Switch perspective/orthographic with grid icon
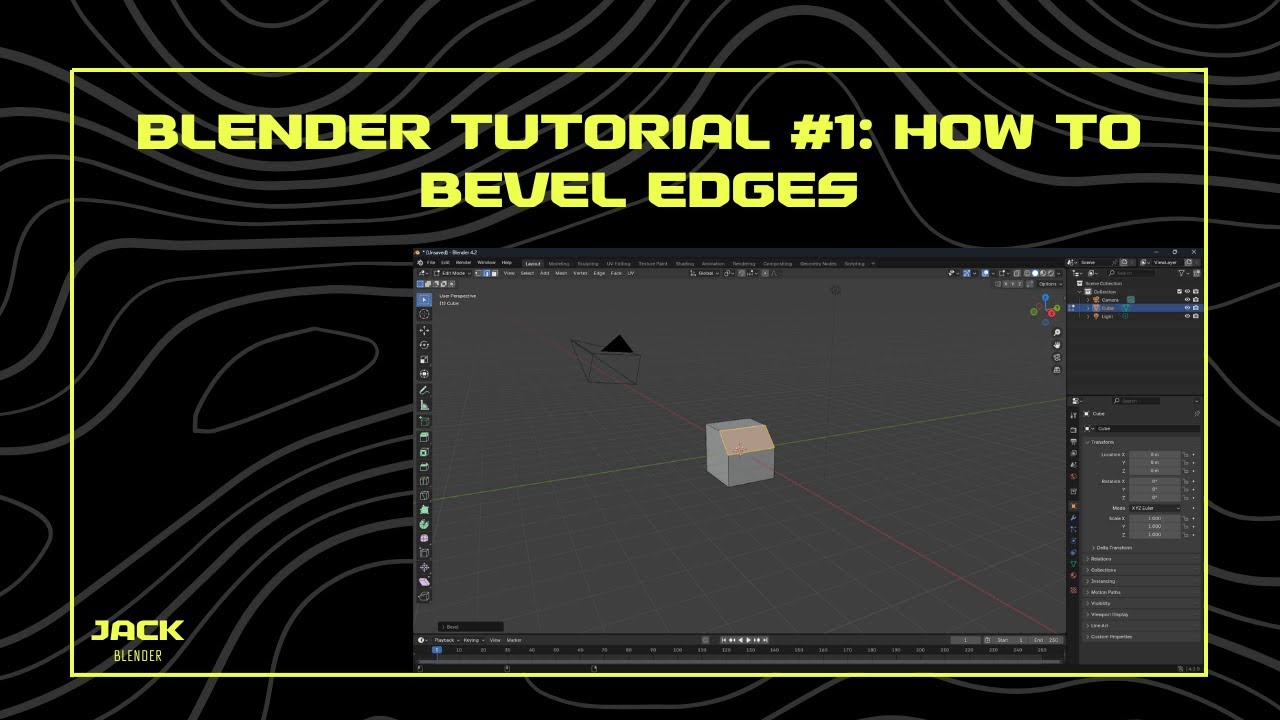This screenshot has width=1280, height=720. point(1057,369)
